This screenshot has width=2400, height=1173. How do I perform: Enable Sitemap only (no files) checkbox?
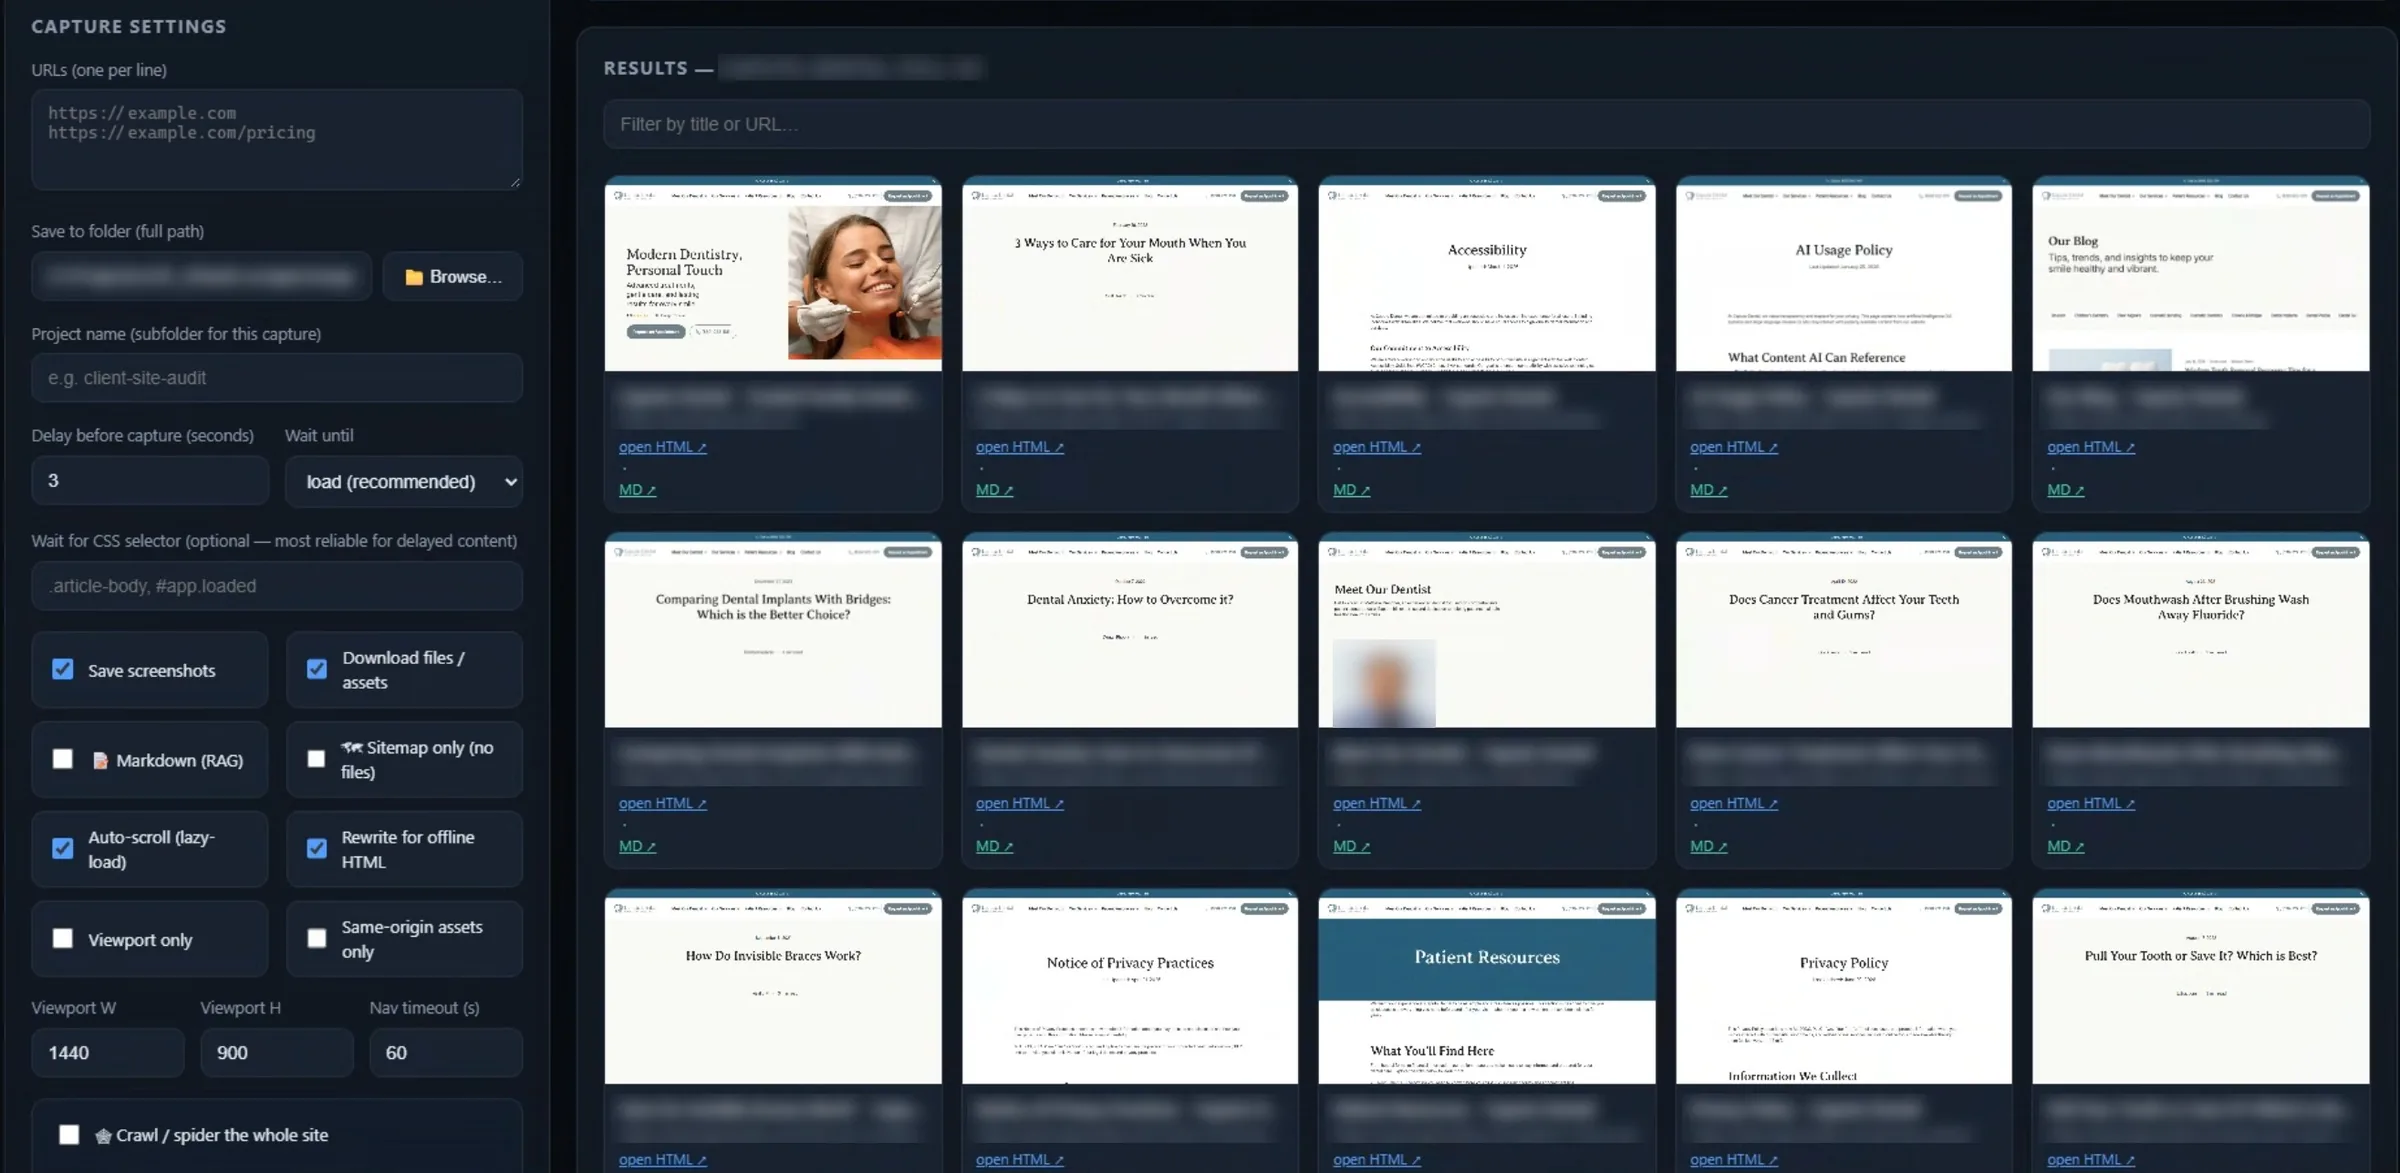[317, 759]
